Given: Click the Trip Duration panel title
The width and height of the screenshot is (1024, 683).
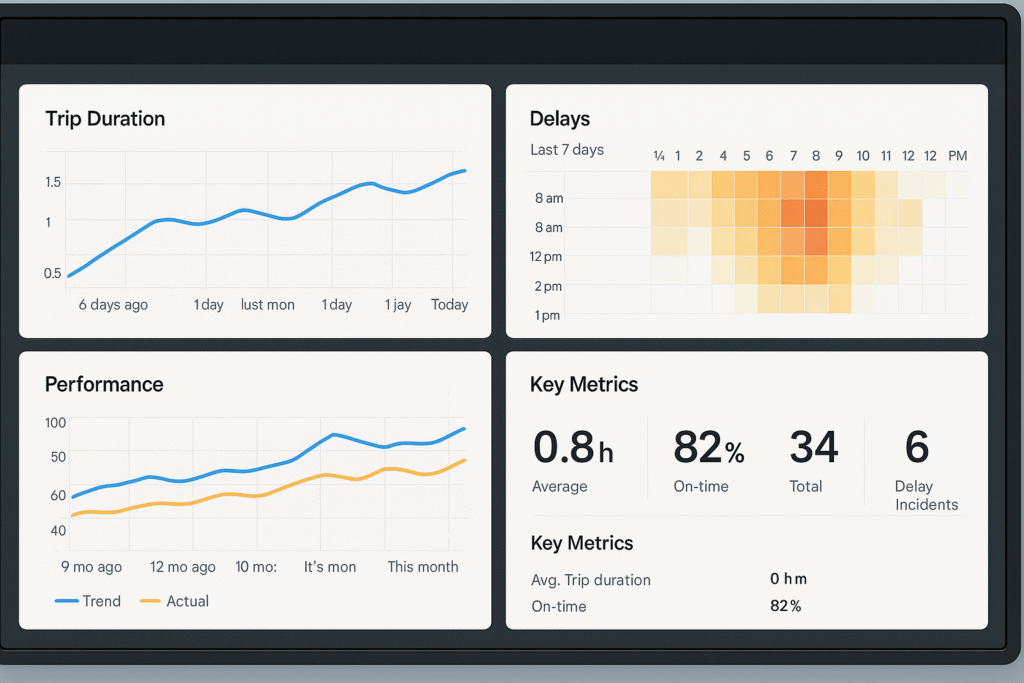Looking at the screenshot, I should click(105, 119).
